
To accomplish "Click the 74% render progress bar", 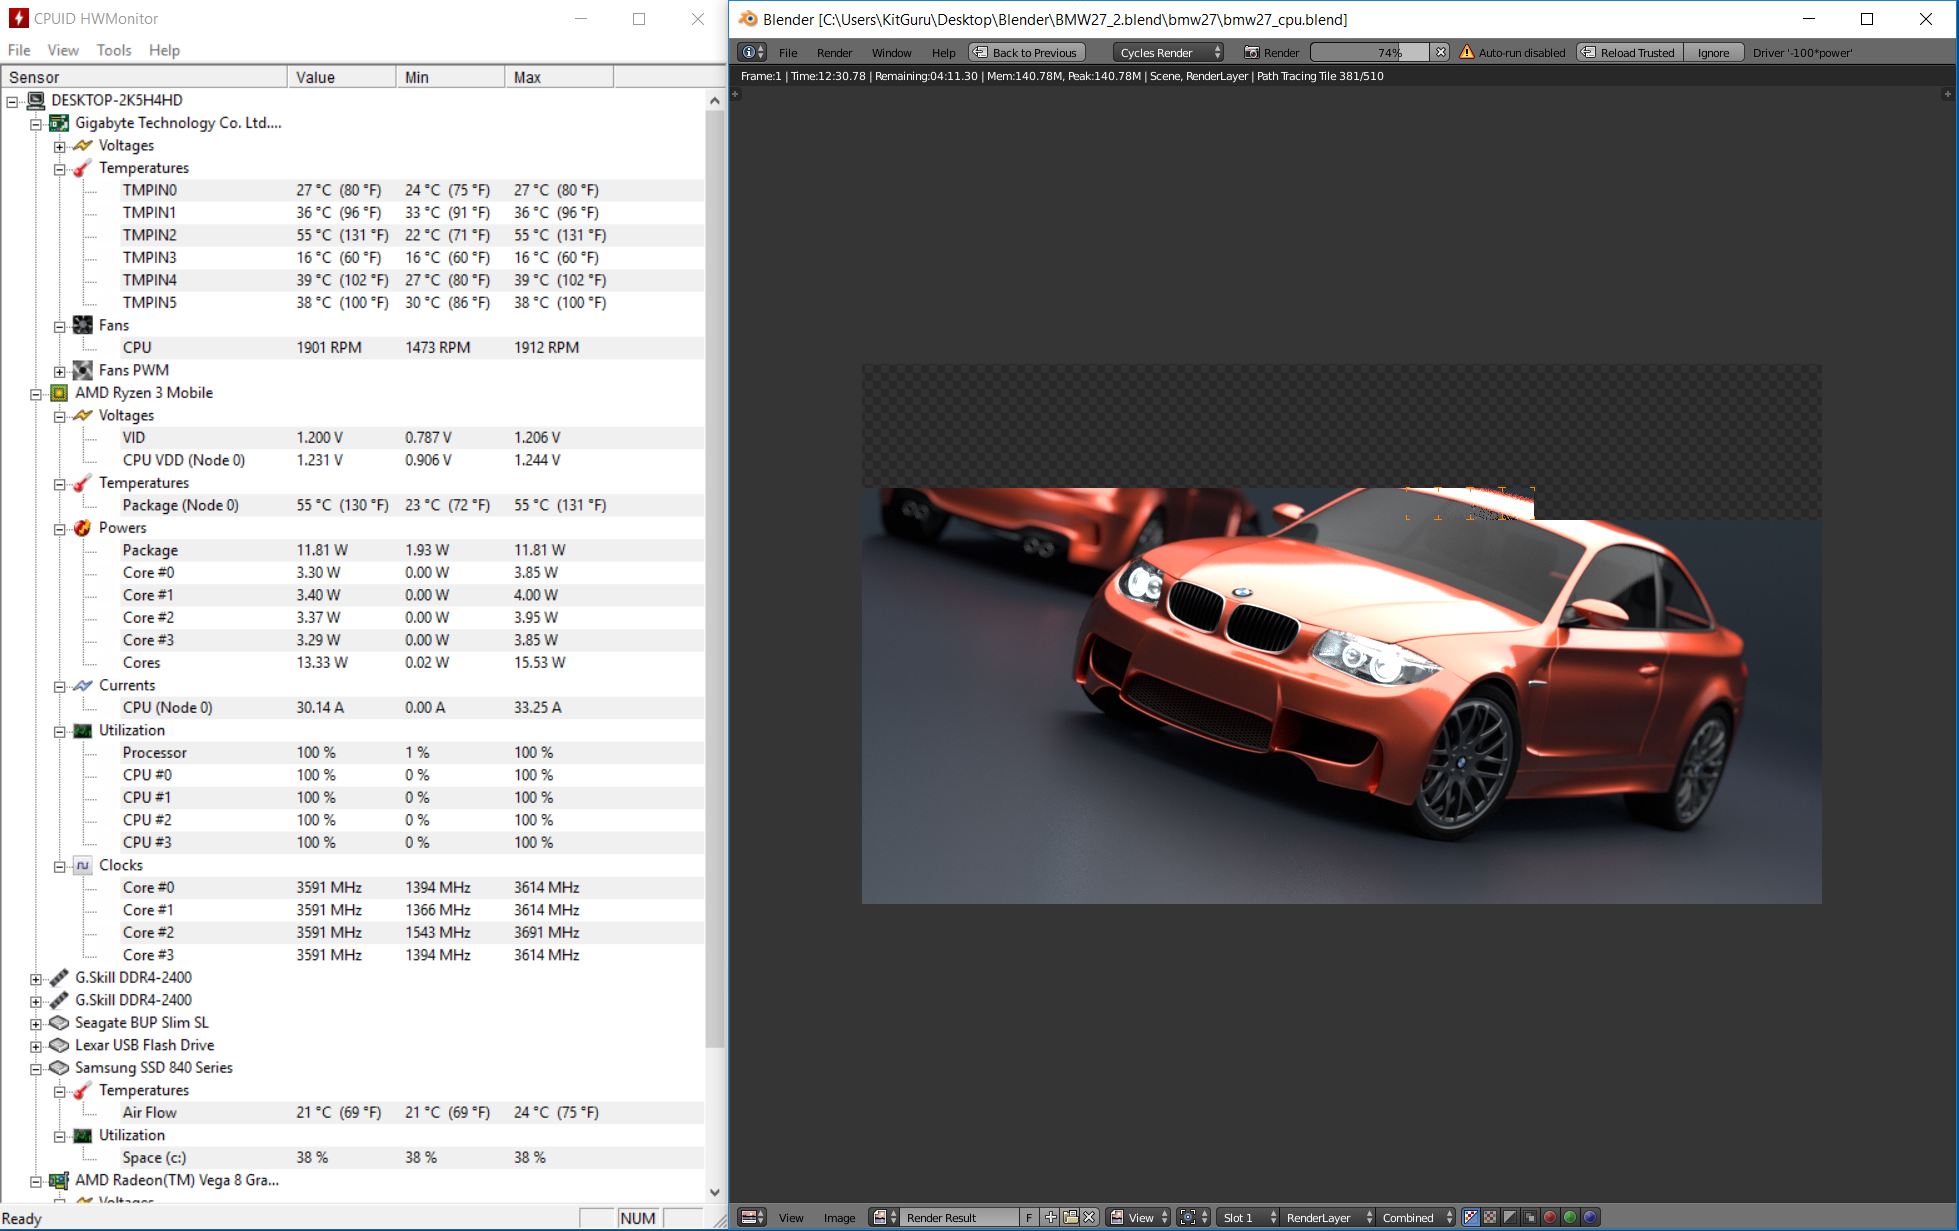I will click(1370, 52).
